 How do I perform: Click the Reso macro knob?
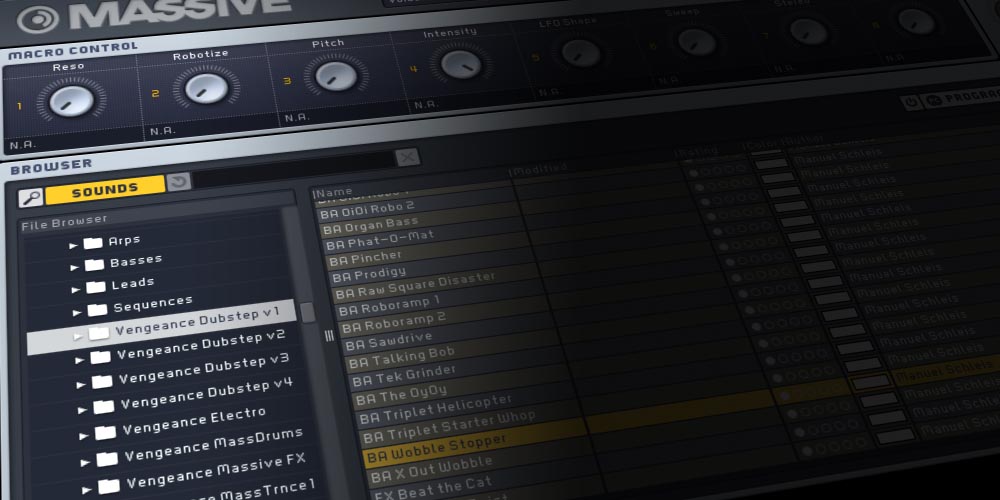click(71, 101)
